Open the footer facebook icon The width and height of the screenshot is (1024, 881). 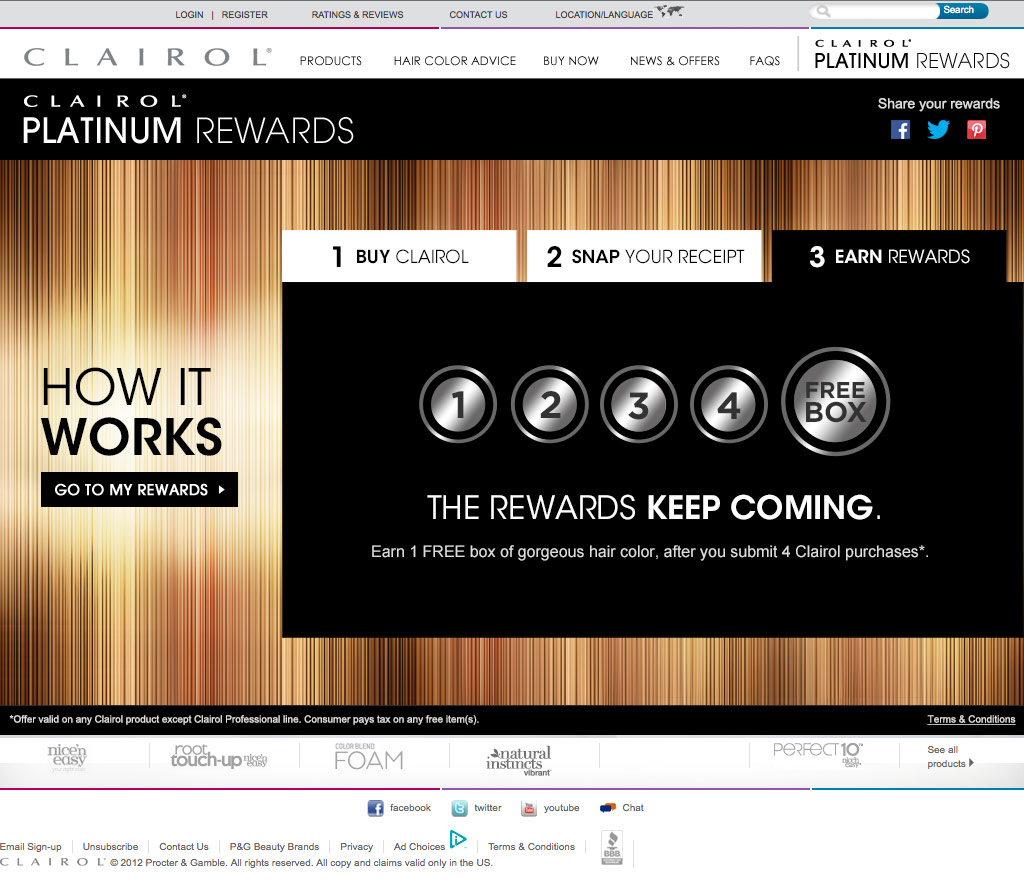(376, 808)
